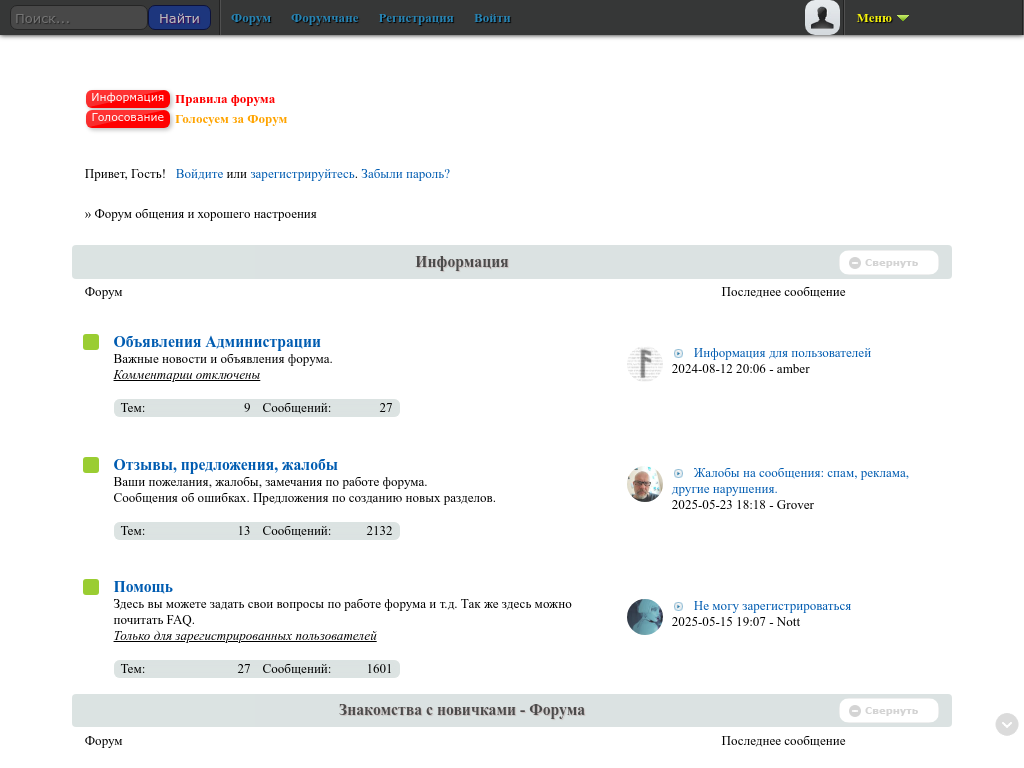This screenshot has width=1024, height=768.
Task: Click the guest profile avatar icon
Action: [822, 18]
